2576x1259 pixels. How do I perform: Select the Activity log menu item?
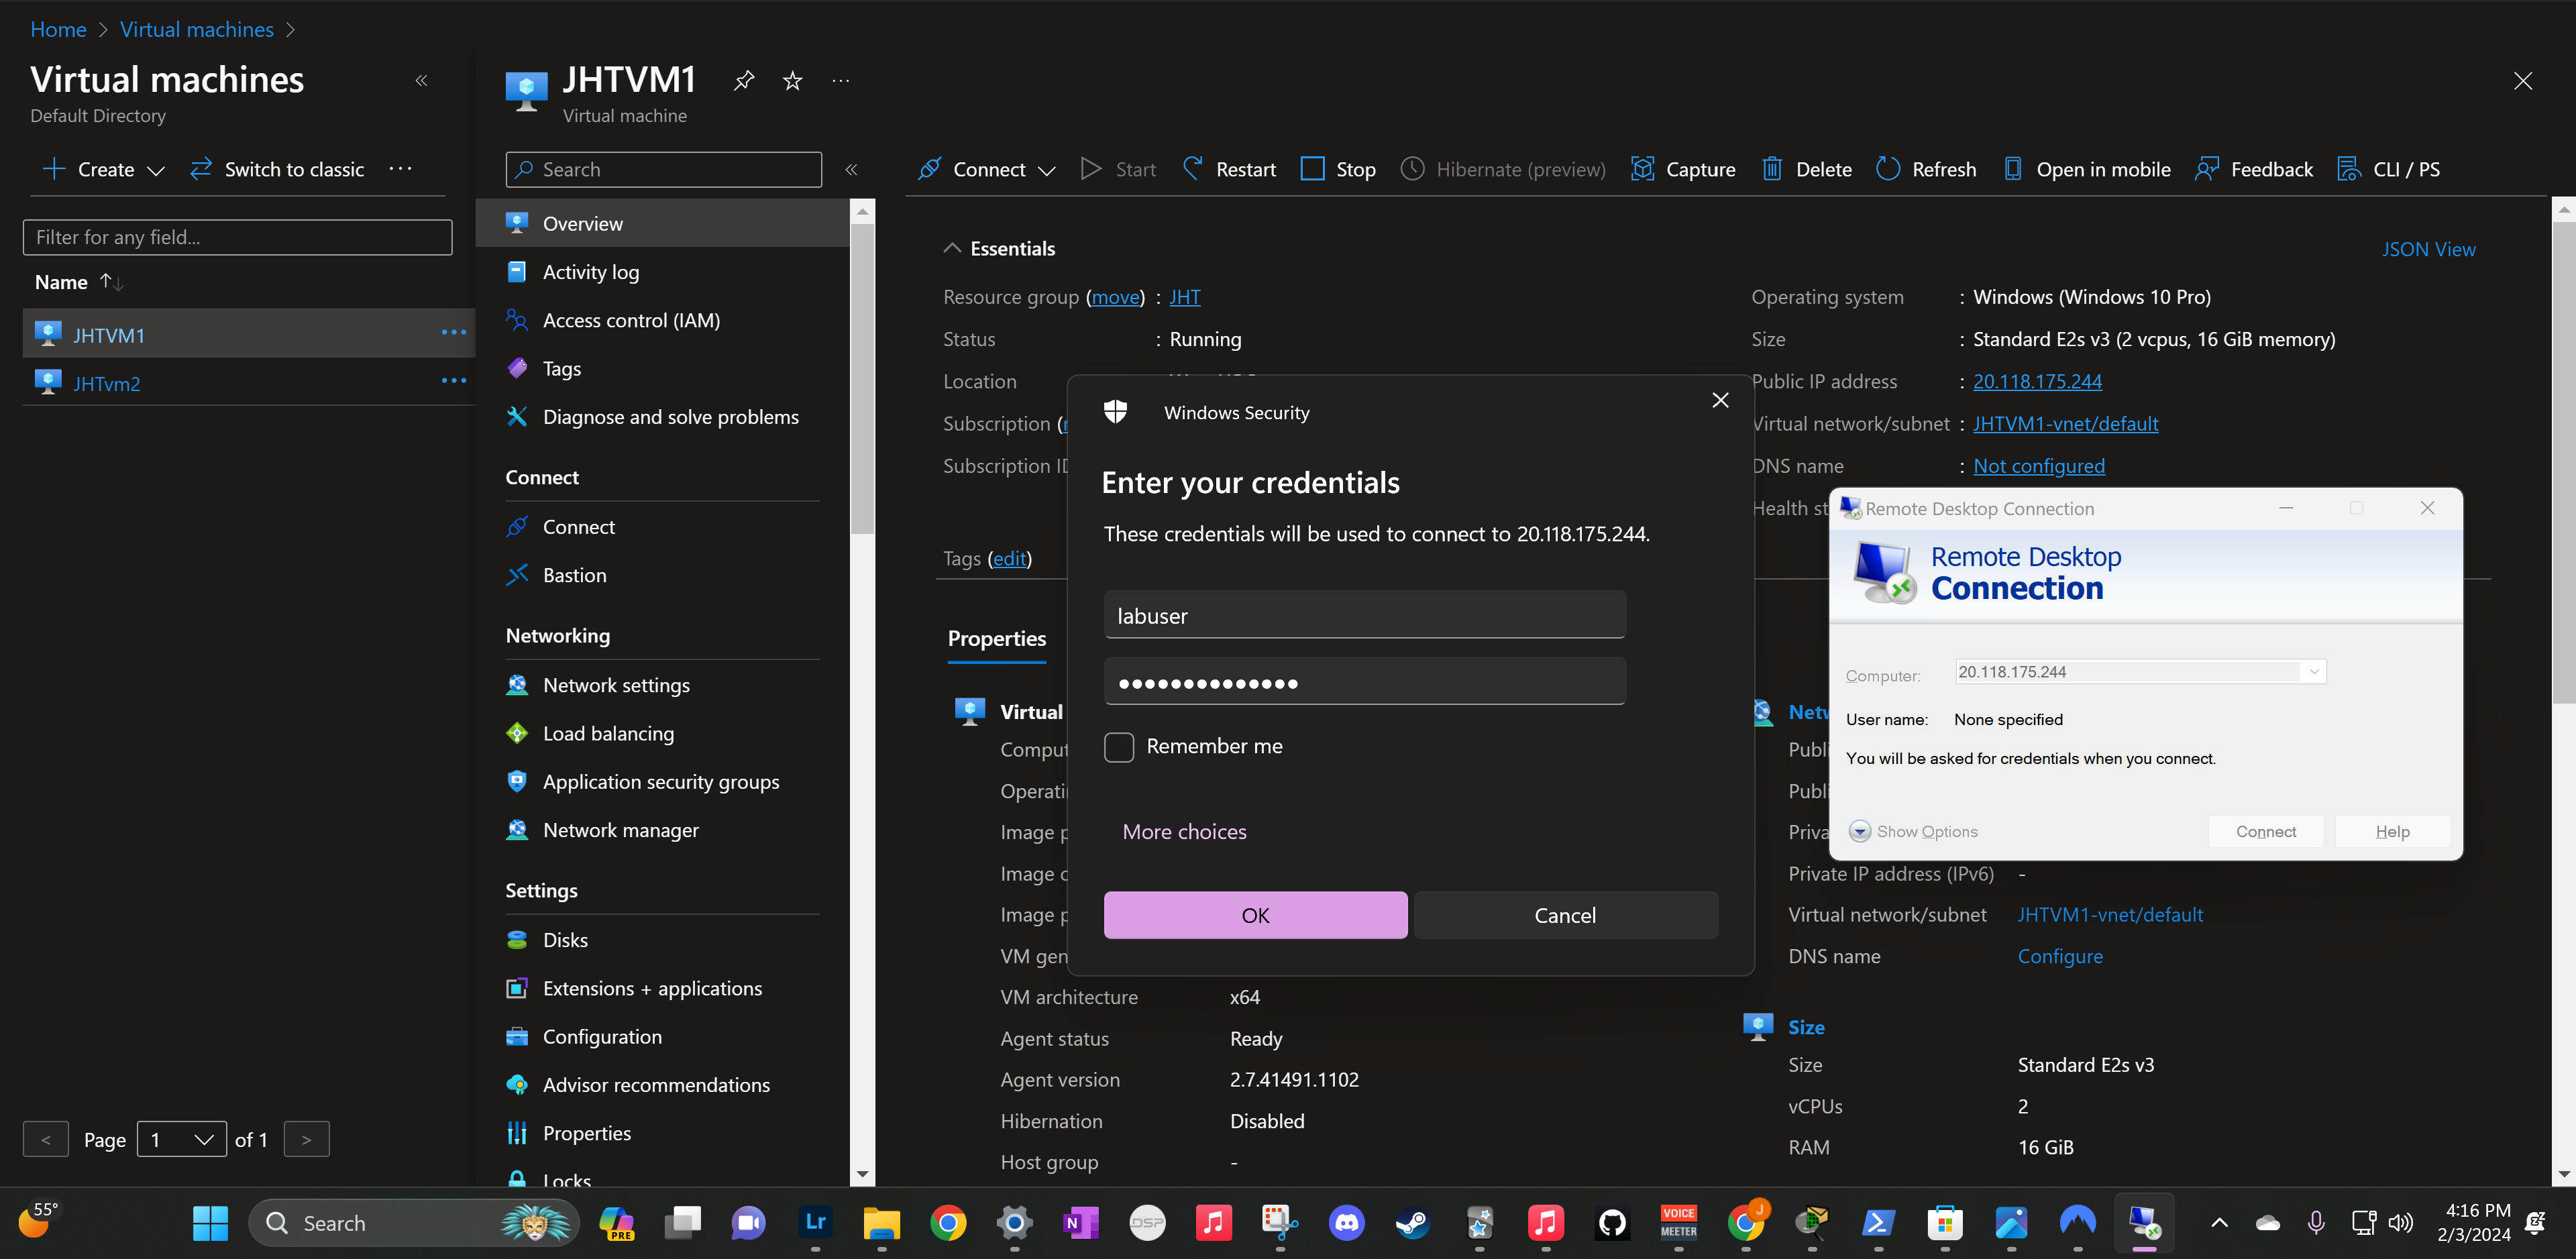click(590, 271)
